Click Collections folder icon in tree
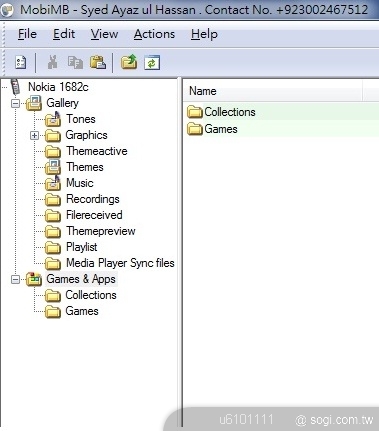This screenshot has height=431, width=379. coord(53,295)
